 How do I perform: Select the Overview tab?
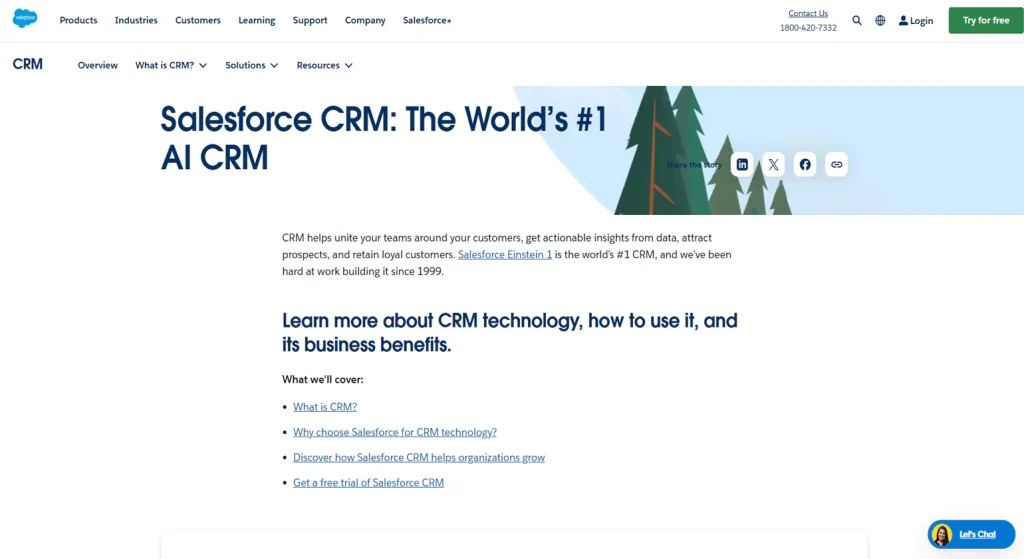click(98, 65)
